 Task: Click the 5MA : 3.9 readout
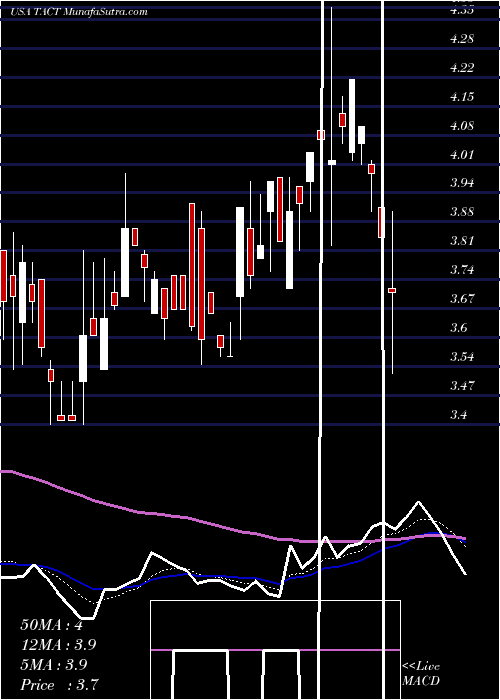(55, 665)
